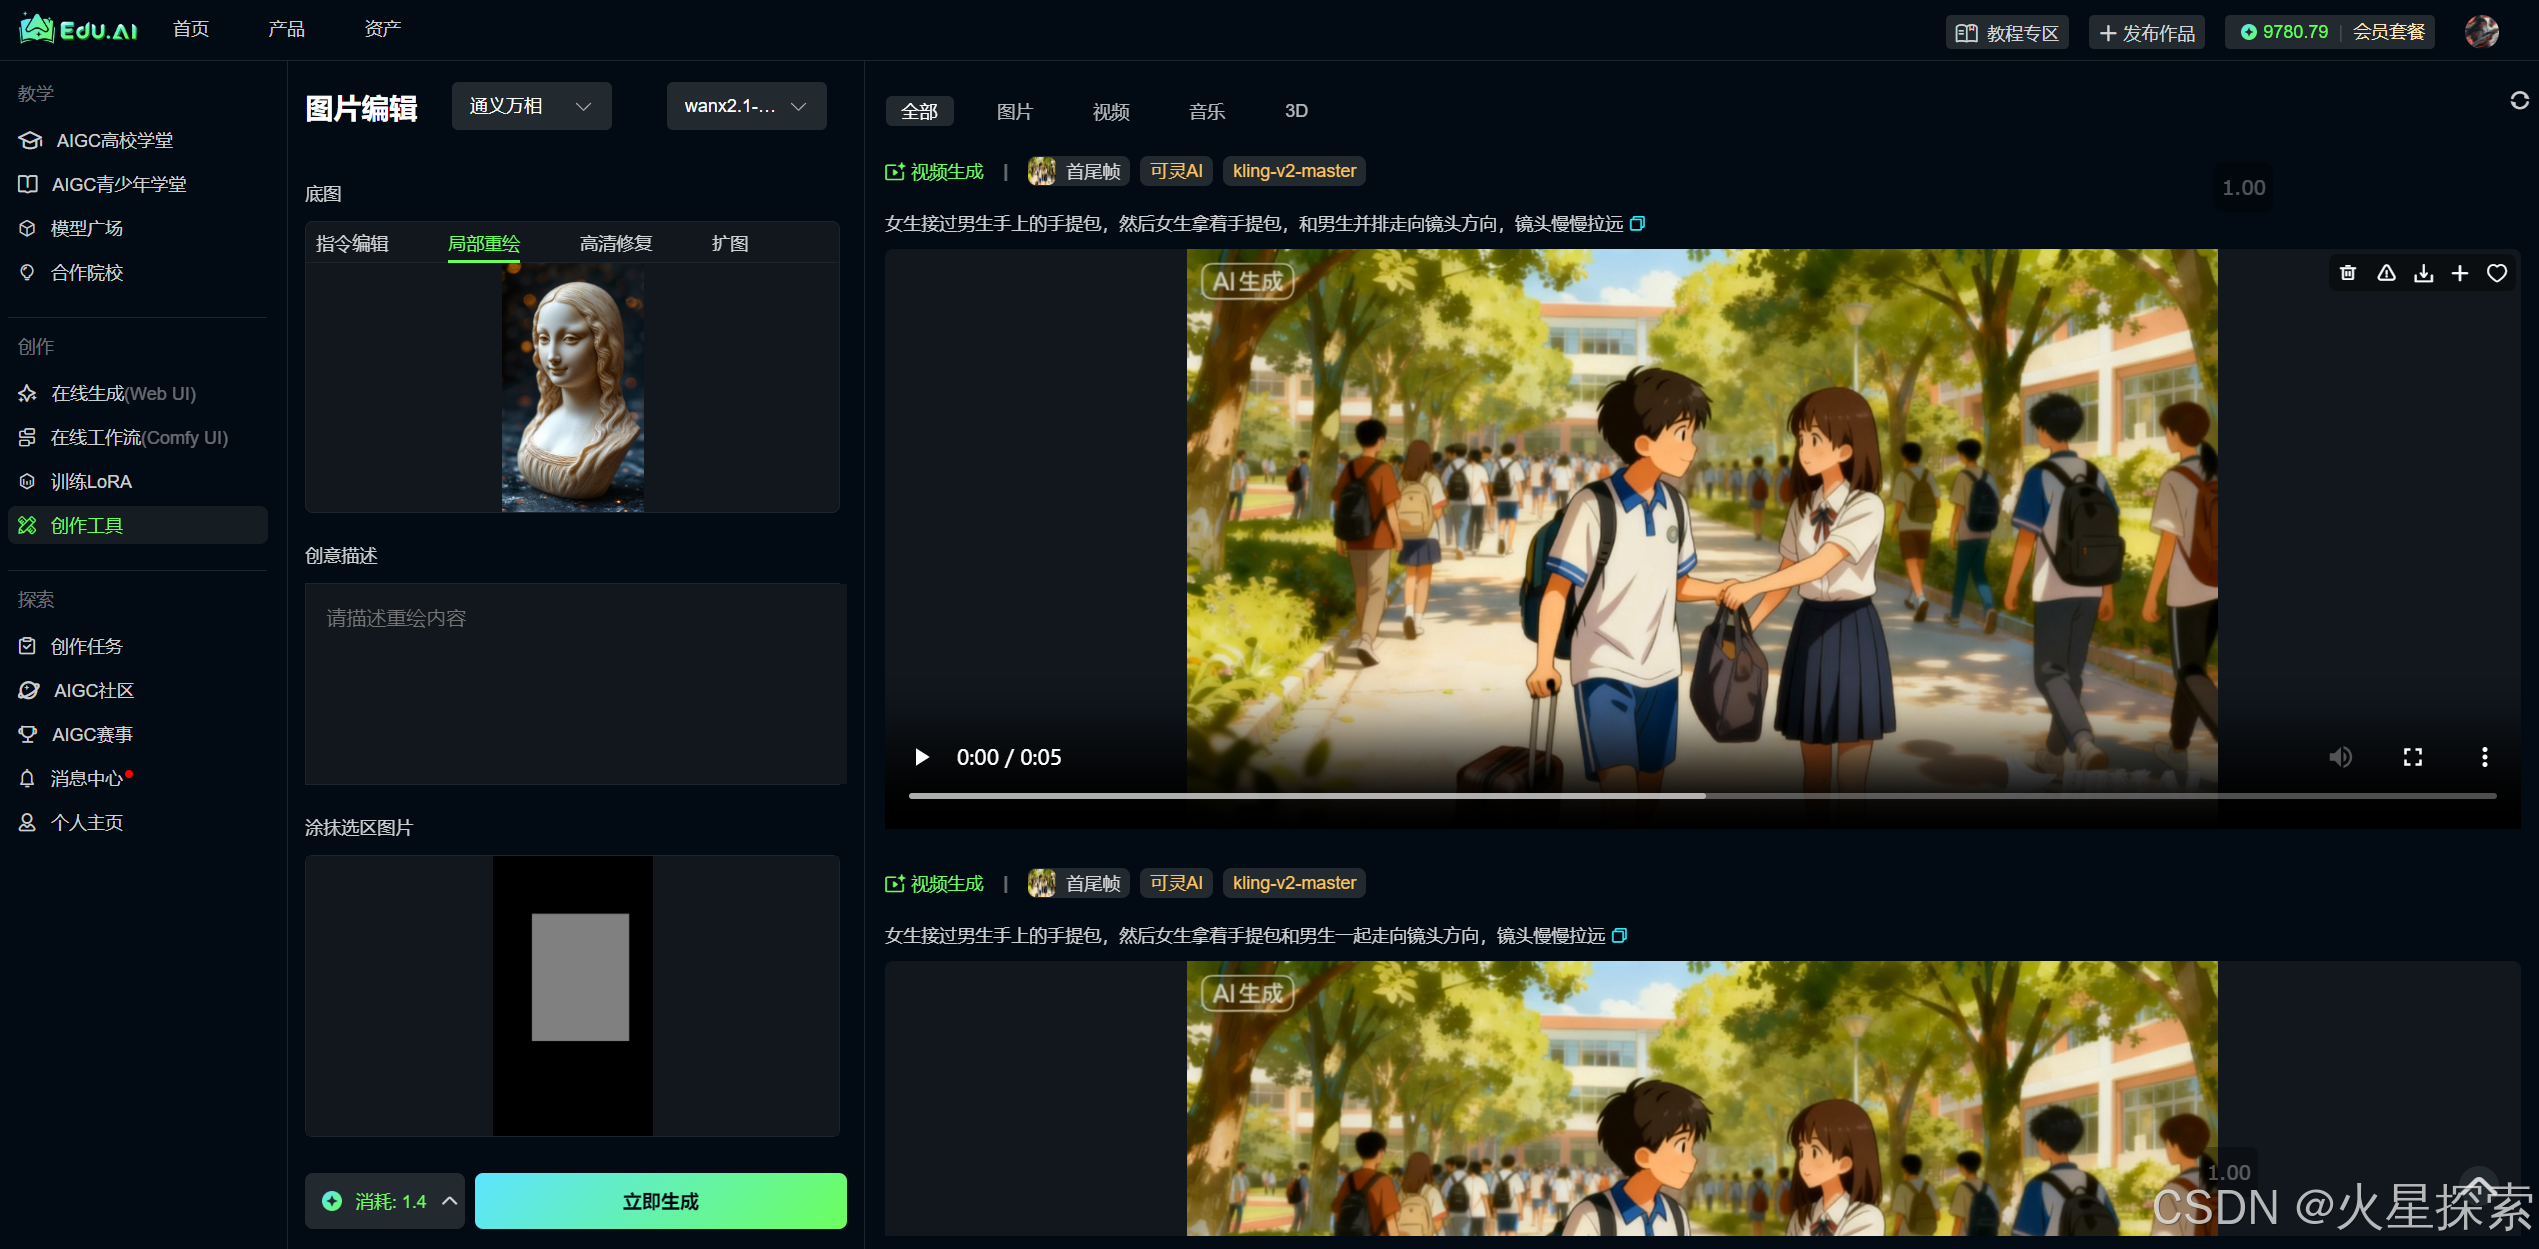2539x1249 pixels.
Task: Switch to the 高清修复 tab
Action: click(616, 243)
